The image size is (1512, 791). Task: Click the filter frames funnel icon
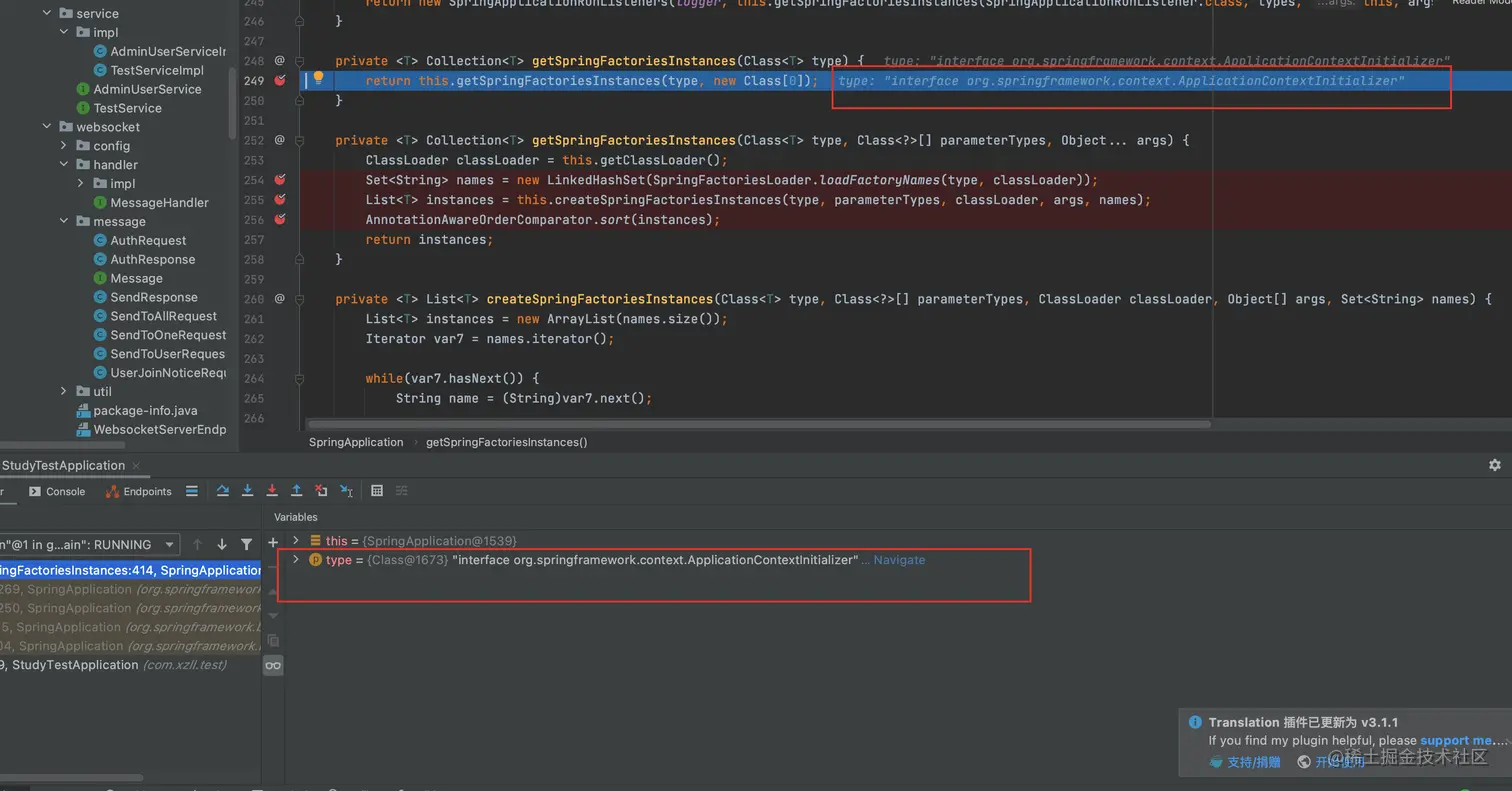247,545
